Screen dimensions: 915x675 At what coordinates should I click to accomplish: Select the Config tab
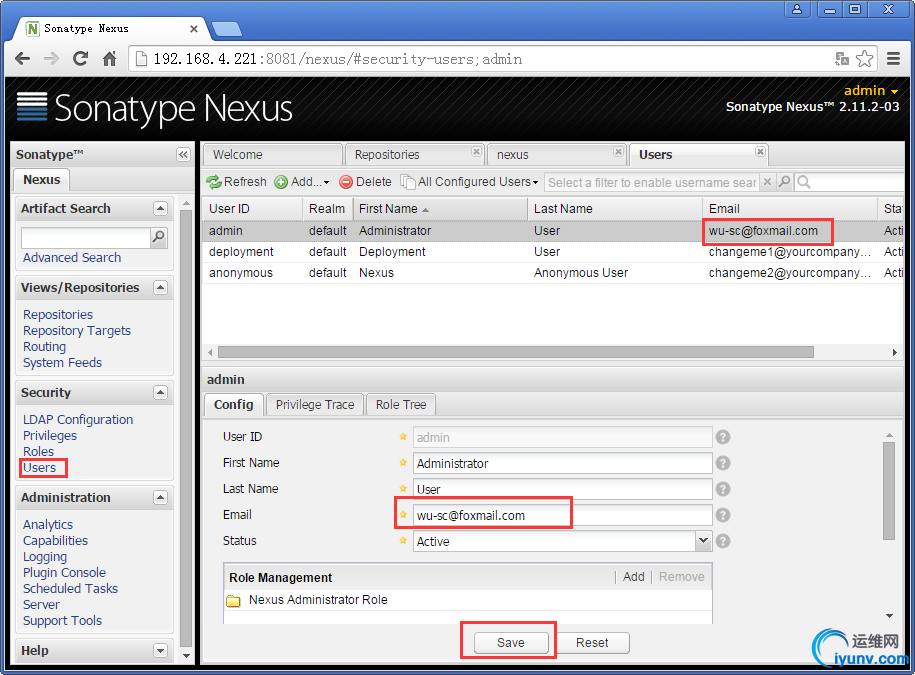(x=233, y=404)
